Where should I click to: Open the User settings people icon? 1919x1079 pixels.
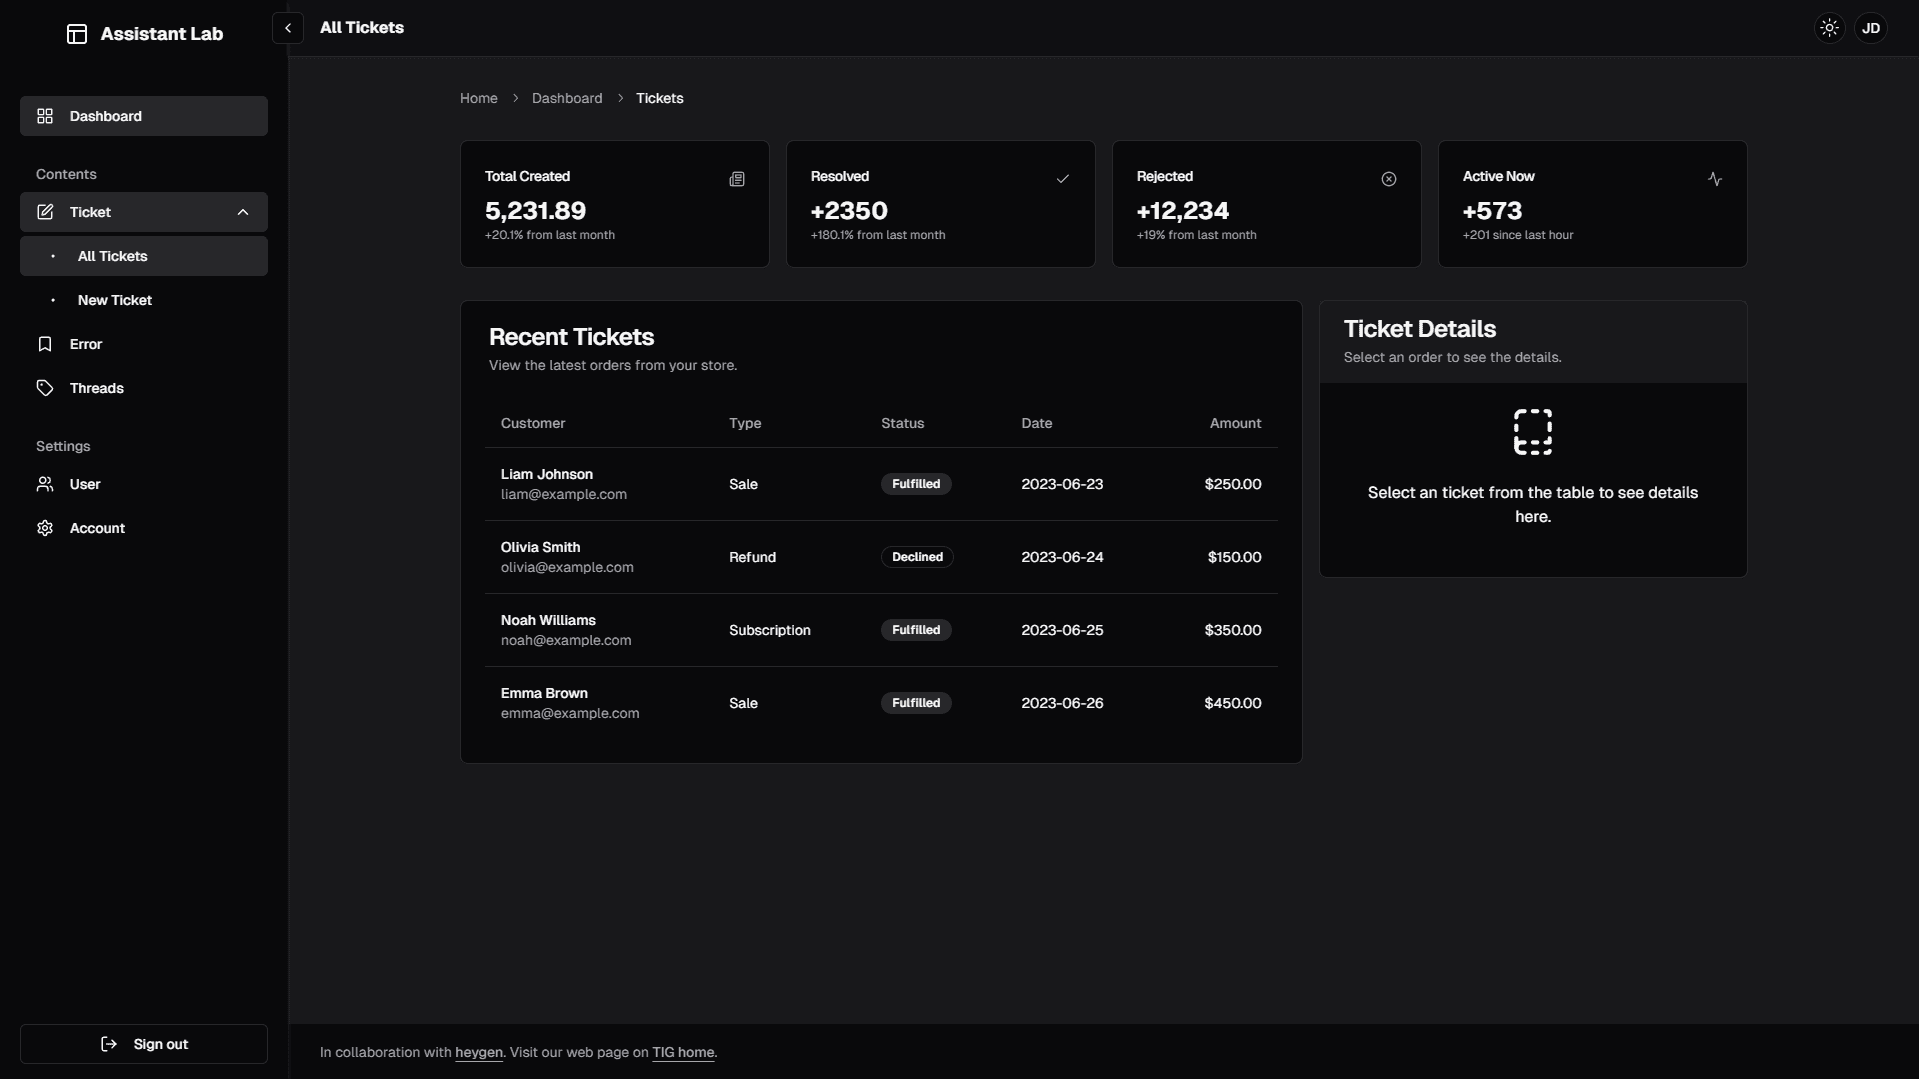tap(45, 484)
